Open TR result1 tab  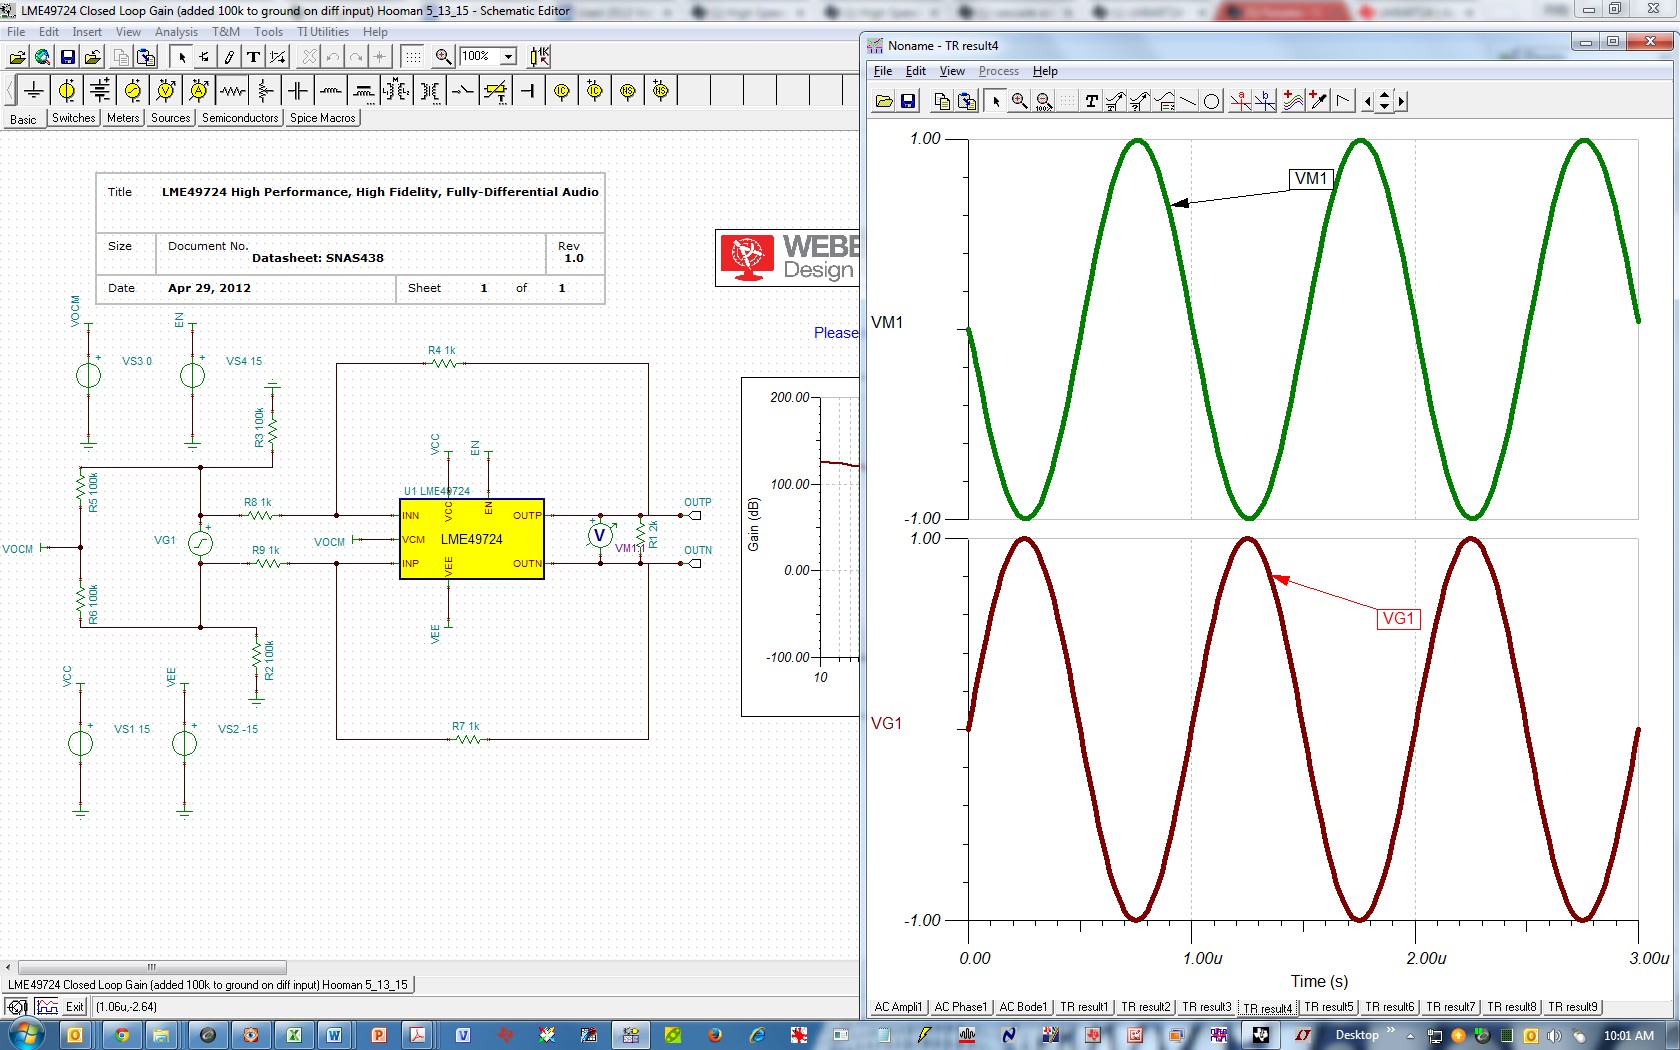(x=1084, y=1007)
